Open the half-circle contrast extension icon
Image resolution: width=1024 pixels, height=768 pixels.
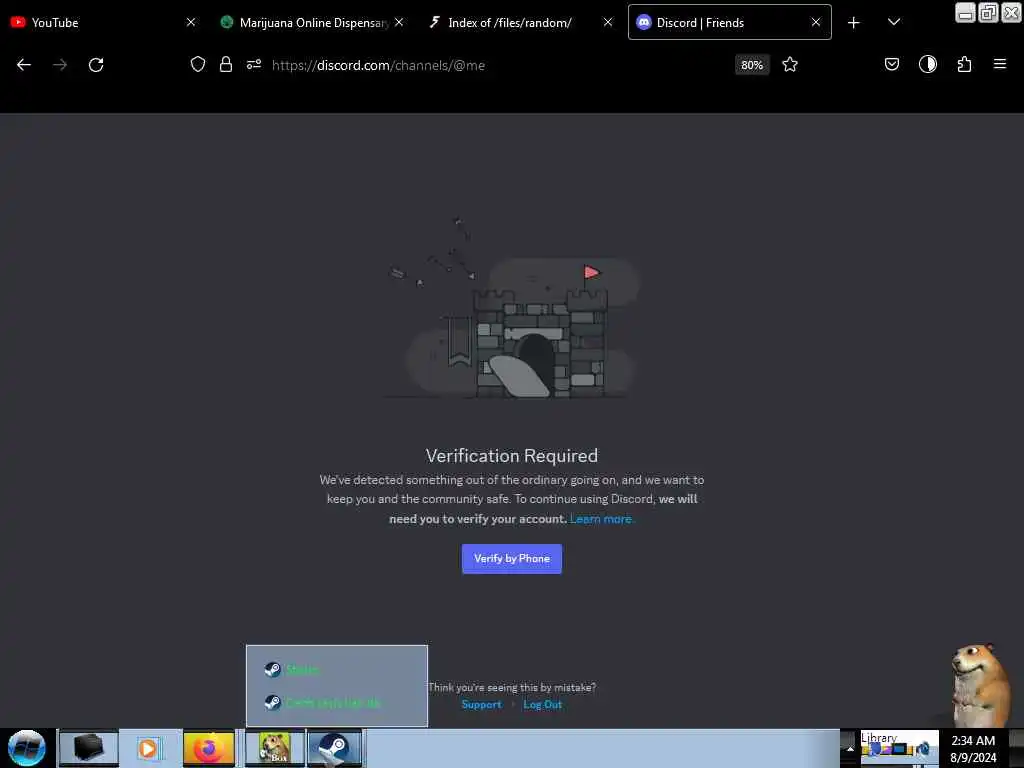point(927,64)
